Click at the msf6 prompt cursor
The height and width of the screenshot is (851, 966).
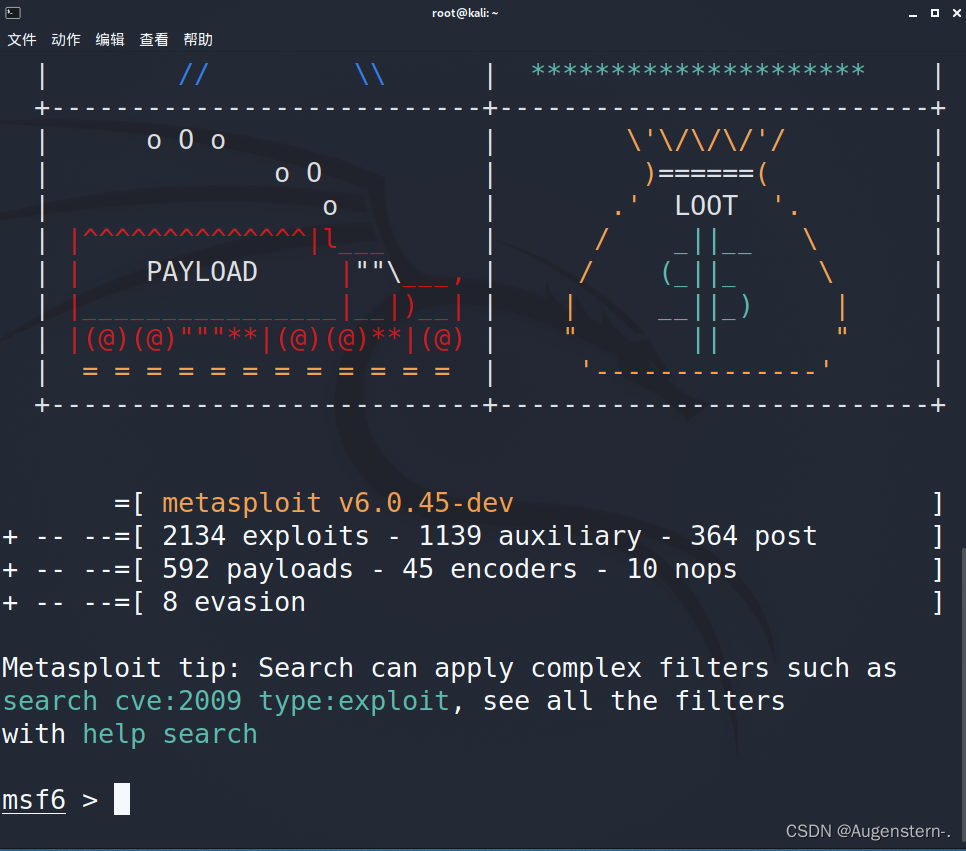(x=122, y=799)
